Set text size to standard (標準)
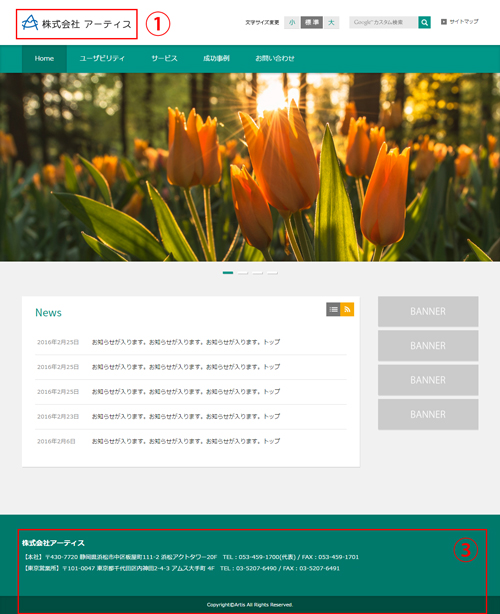Image resolution: width=500 pixels, height=614 pixels. (312, 22)
